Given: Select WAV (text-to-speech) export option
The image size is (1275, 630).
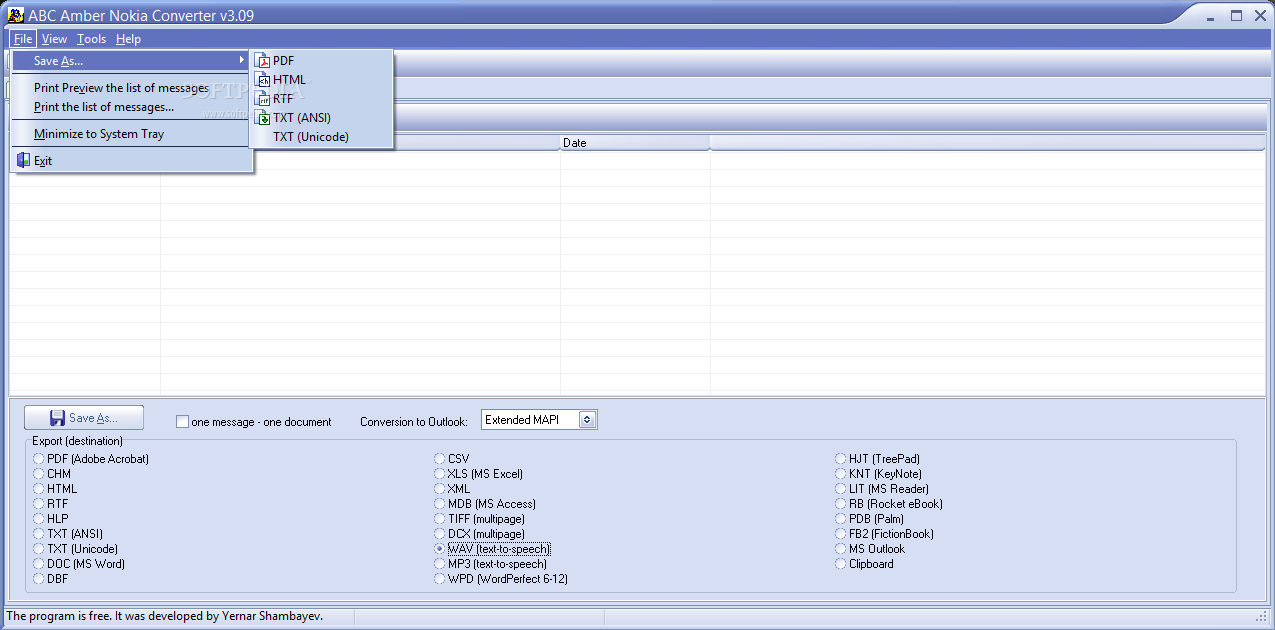Looking at the screenshot, I should (x=493, y=549).
